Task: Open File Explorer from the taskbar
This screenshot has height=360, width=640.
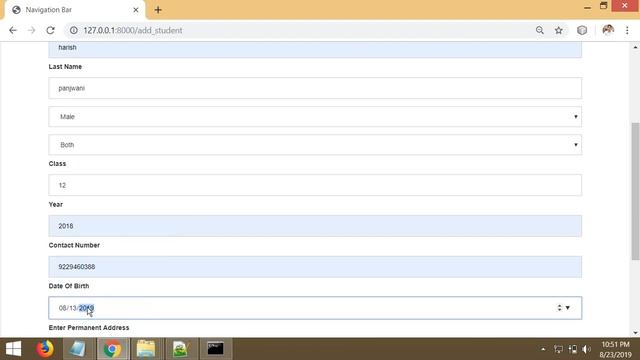Action: pyautogui.click(x=146, y=349)
